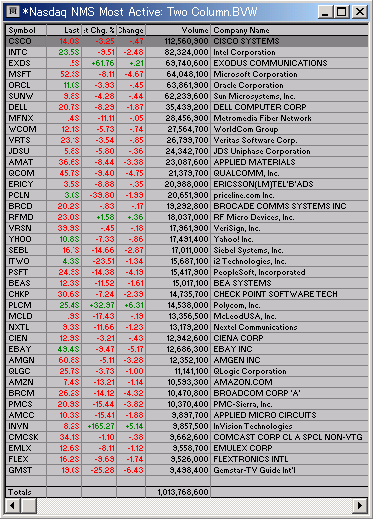
Task: Click the left scroll arrow
Action: (x=13, y=506)
